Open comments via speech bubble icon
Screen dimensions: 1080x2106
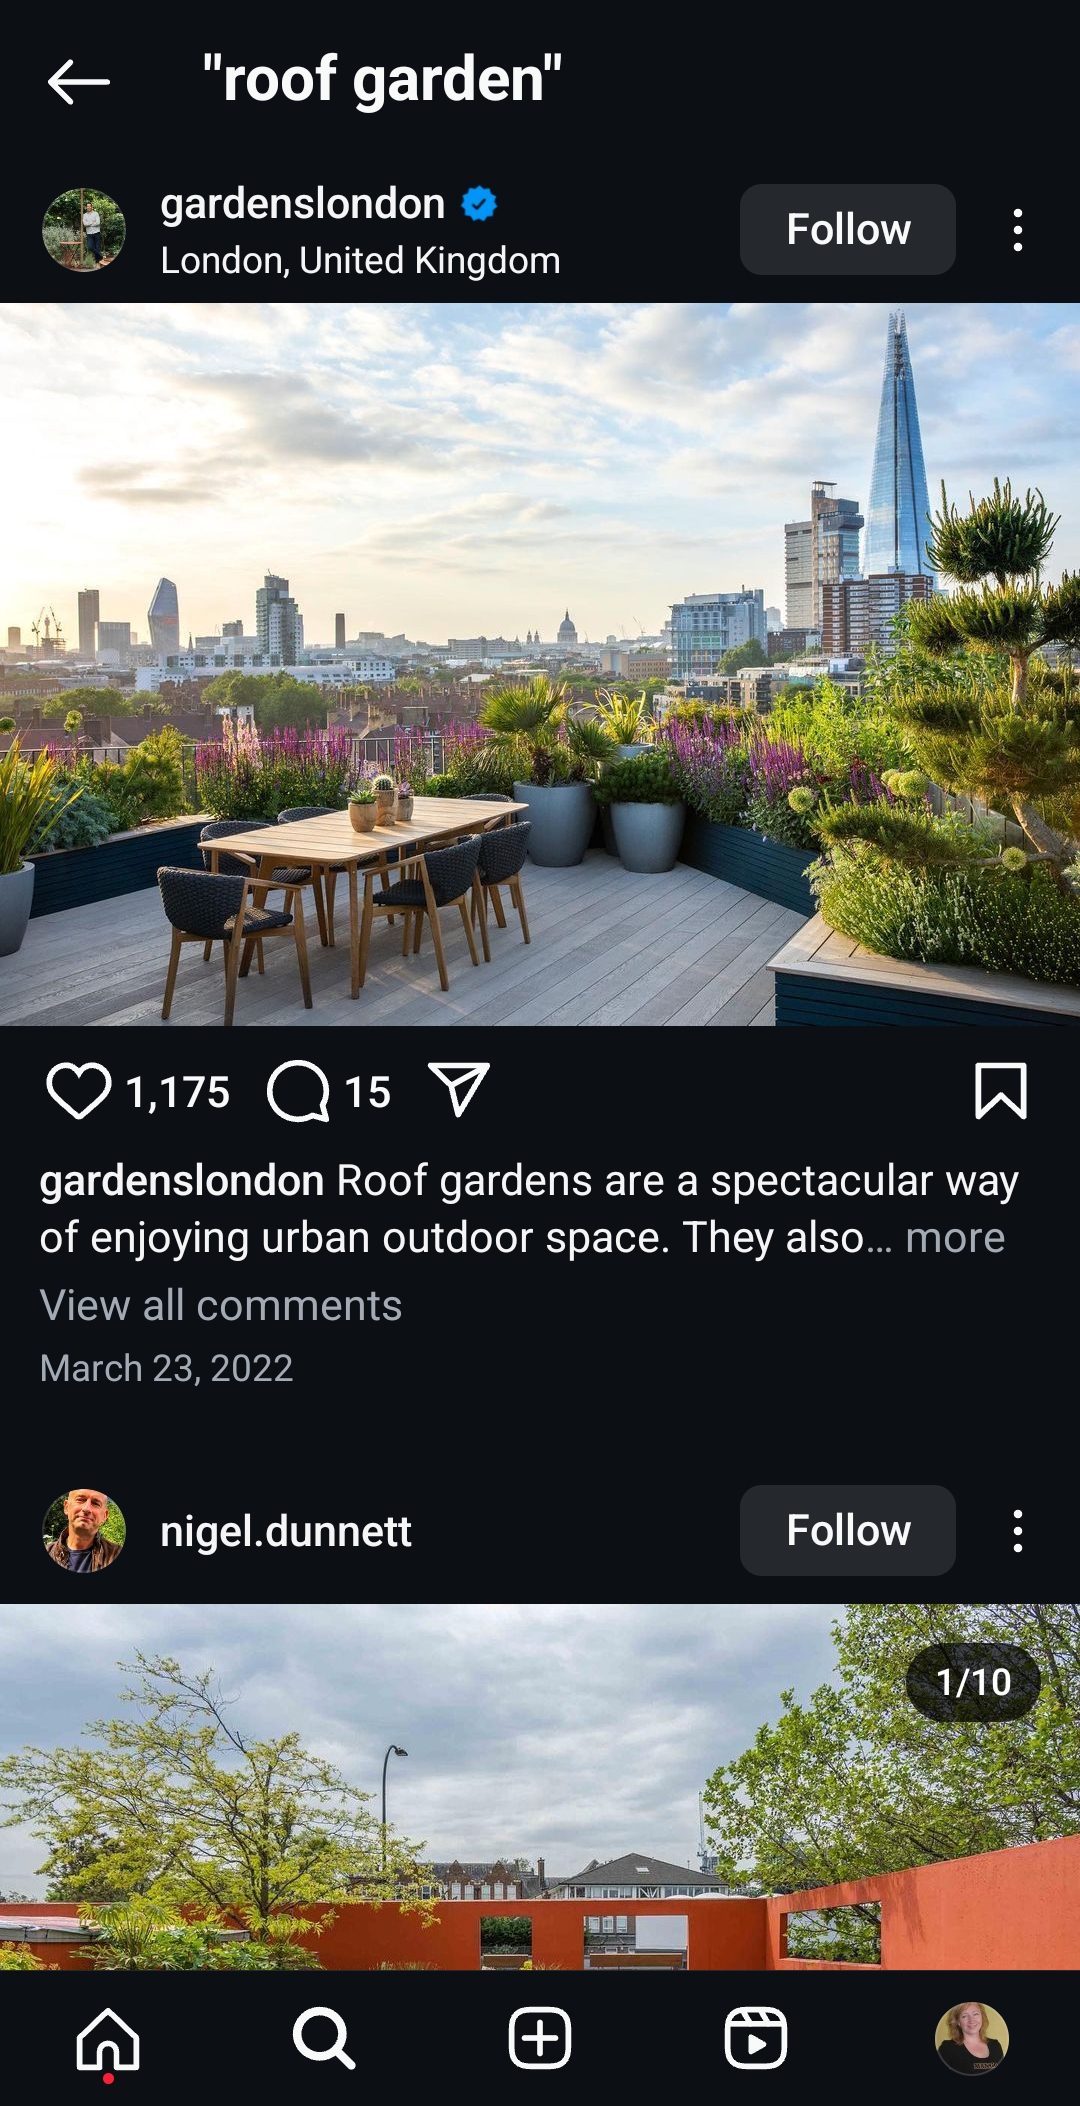click(x=298, y=1091)
